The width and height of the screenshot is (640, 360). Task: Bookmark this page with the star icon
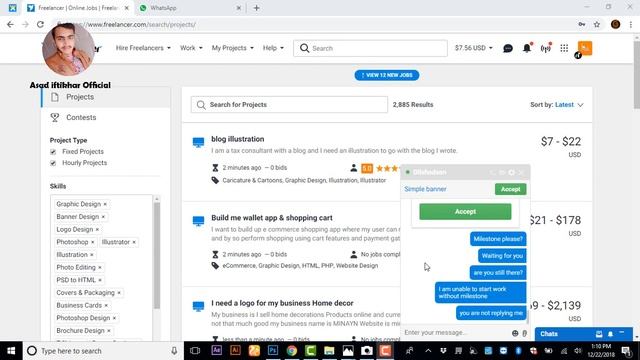(x=597, y=24)
